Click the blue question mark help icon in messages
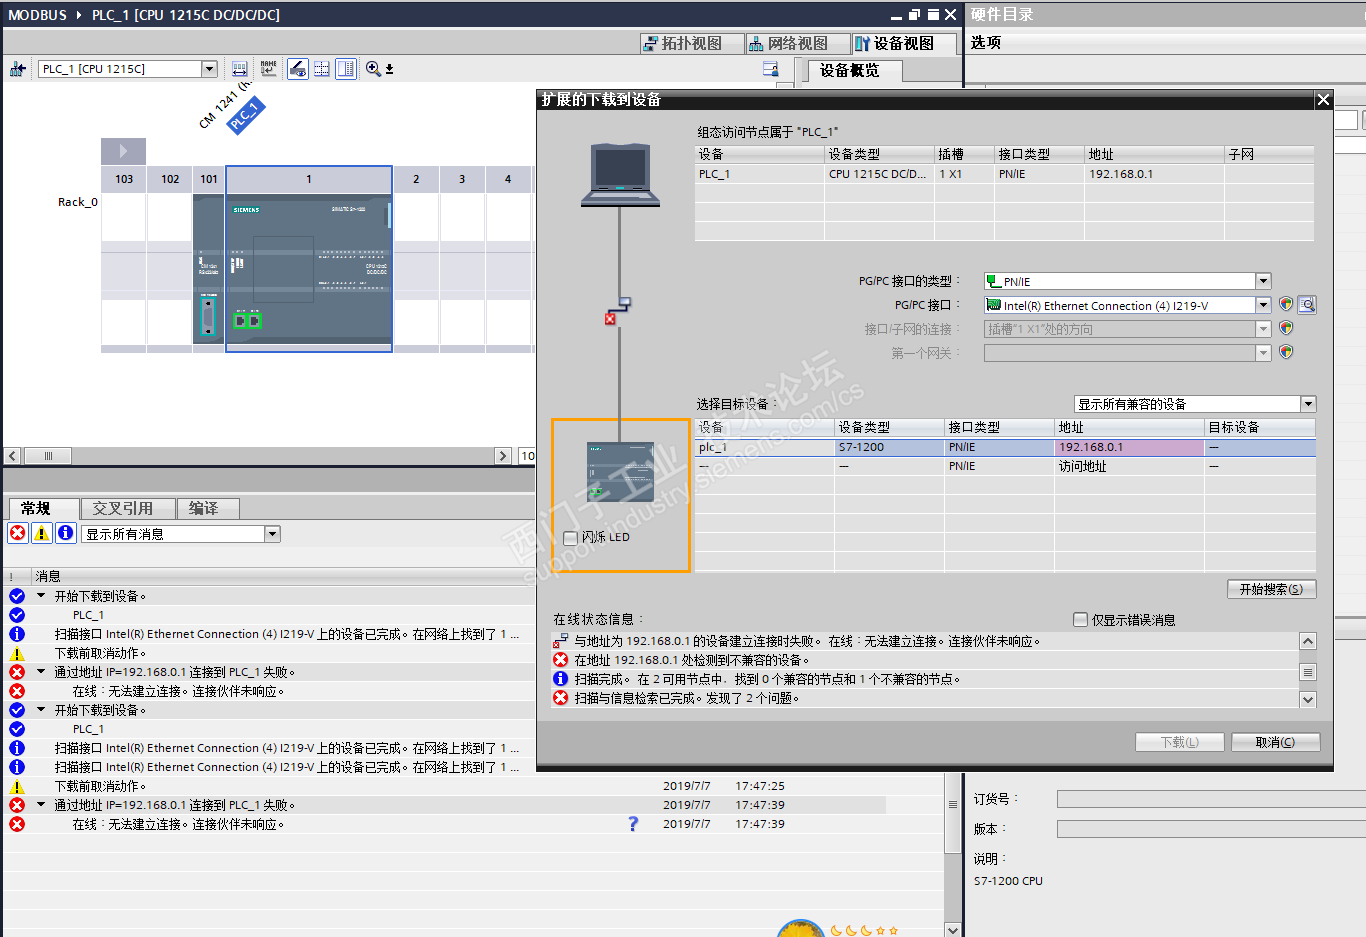The image size is (1366, 937). pos(633,824)
